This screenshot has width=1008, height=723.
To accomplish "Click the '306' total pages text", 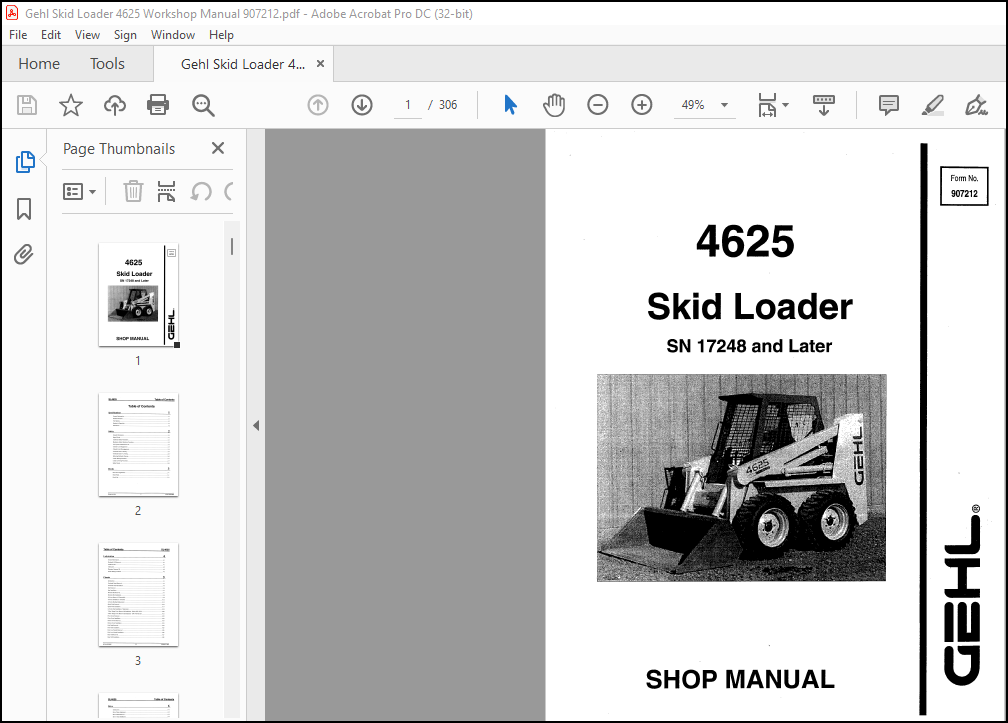I will click(448, 105).
